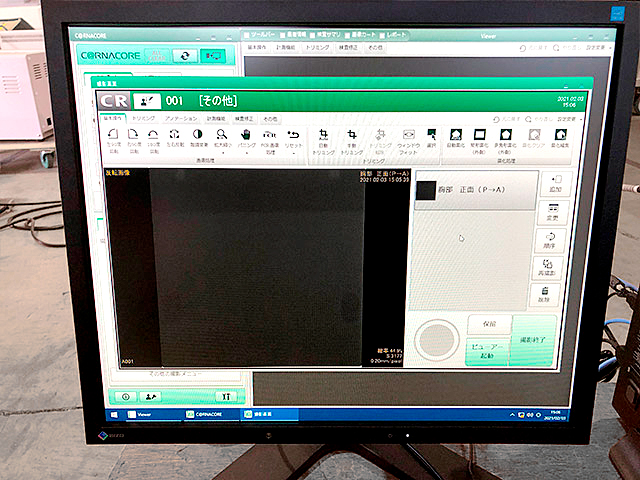Click the Re-exposure (再撮影) side button

tap(547, 268)
